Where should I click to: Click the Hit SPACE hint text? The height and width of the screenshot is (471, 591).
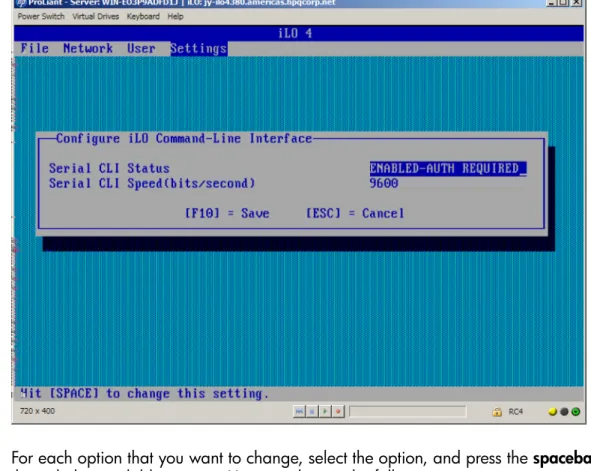(144, 394)
